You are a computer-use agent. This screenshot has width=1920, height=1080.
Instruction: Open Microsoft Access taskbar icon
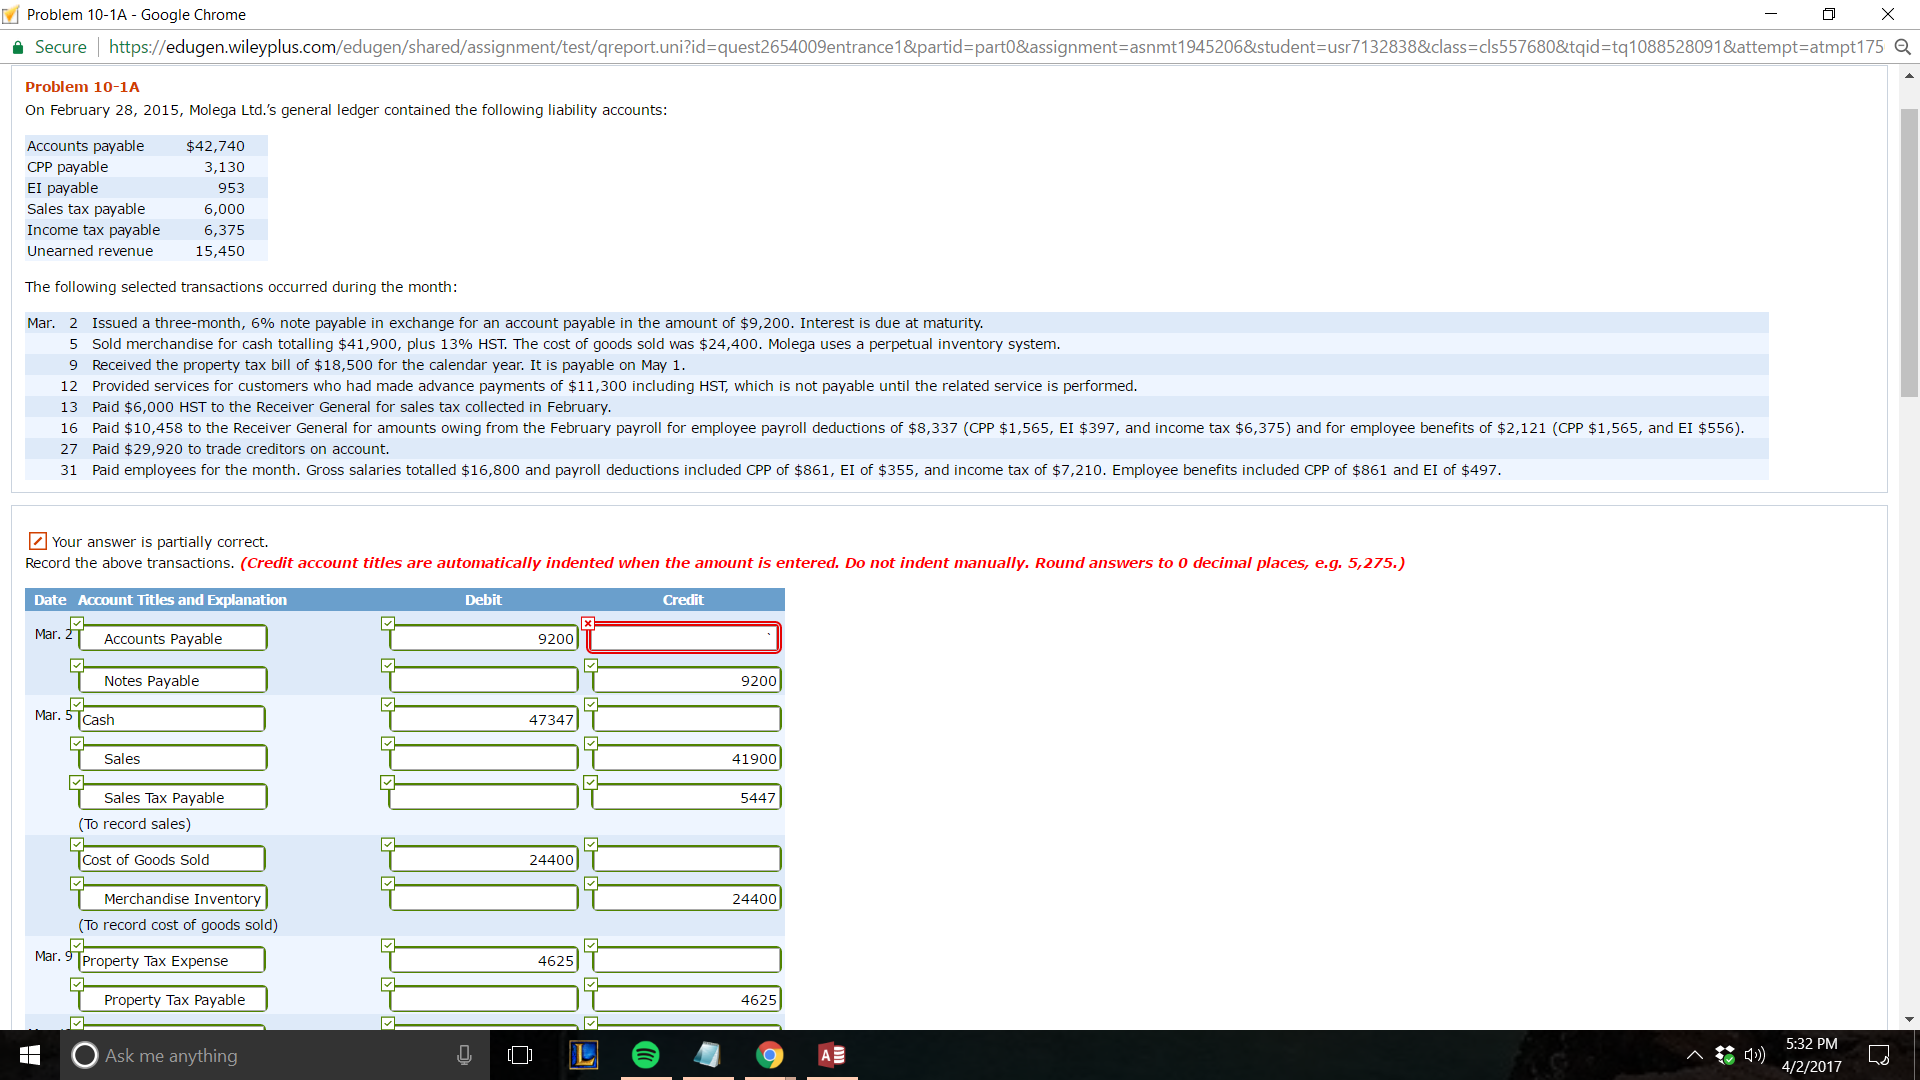click(831, 1055)
